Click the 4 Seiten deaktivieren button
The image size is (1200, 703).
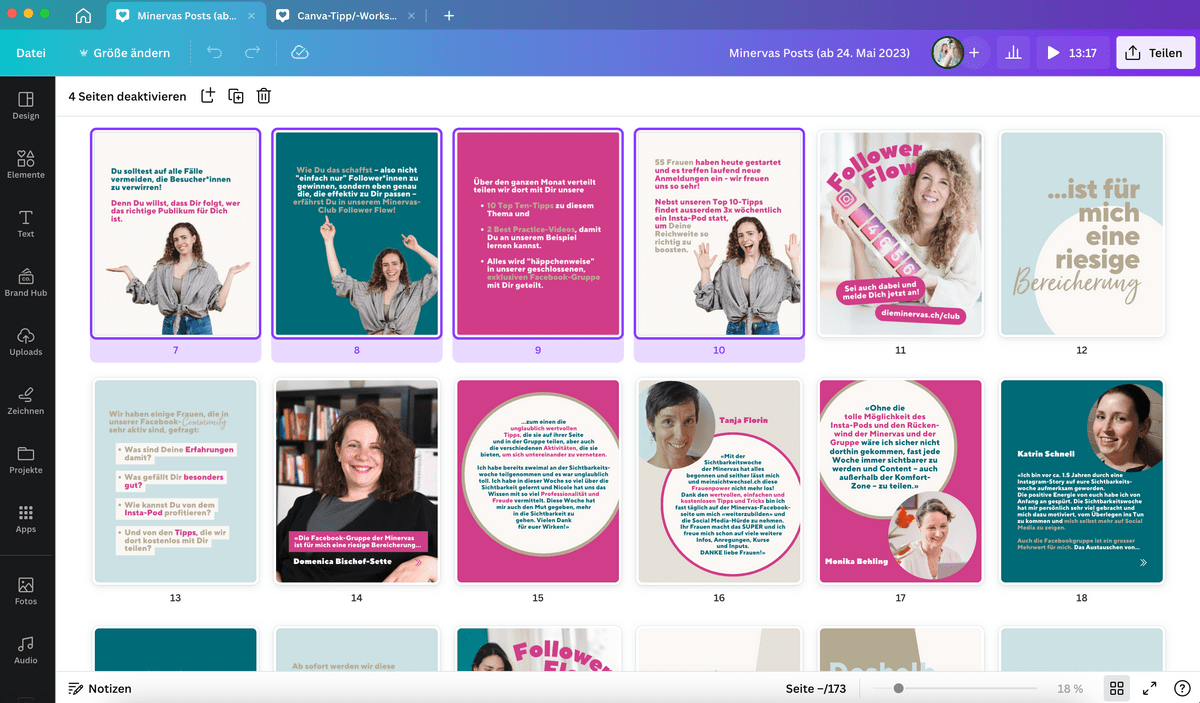coord(127,96)
